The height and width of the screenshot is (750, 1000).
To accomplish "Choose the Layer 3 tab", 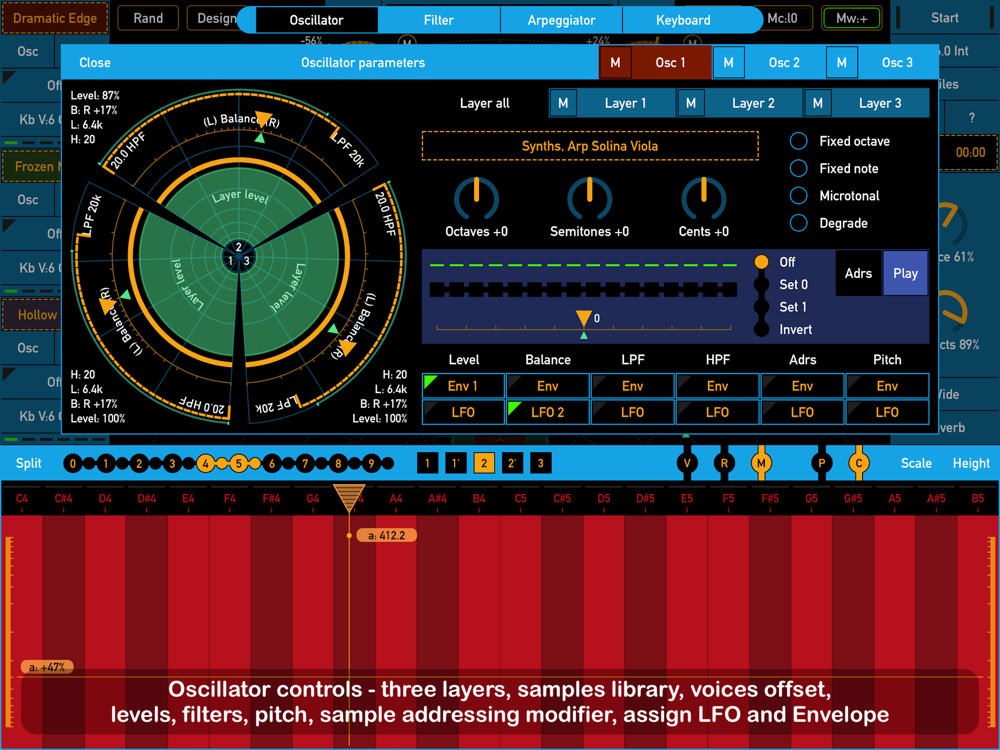I will [880, 103].
